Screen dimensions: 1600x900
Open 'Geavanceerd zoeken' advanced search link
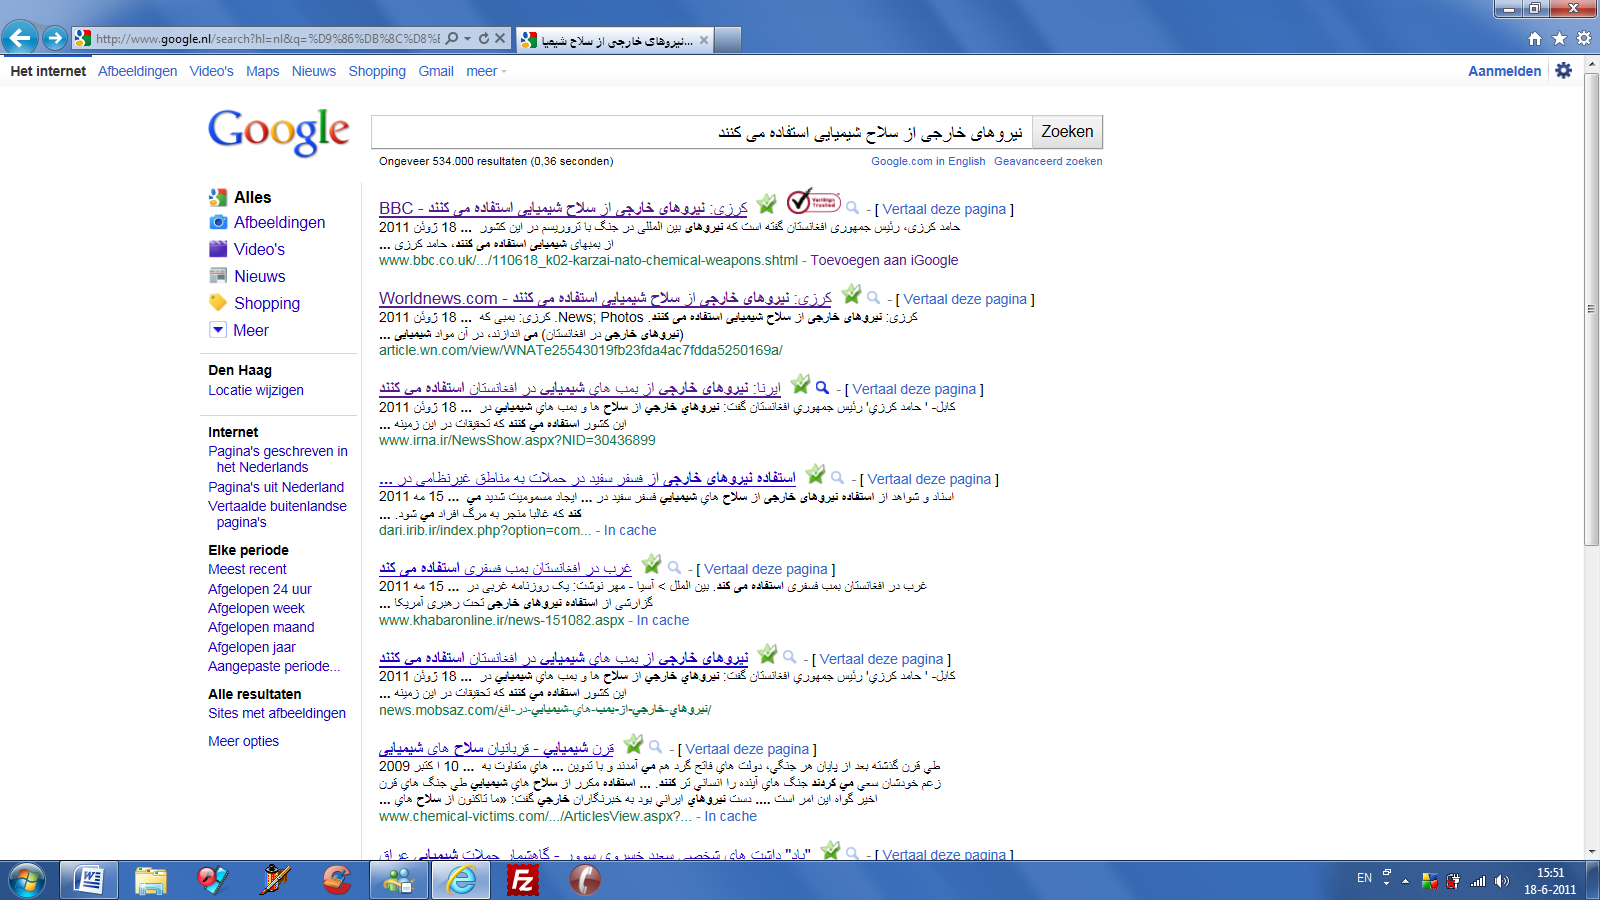[1048, 161]
